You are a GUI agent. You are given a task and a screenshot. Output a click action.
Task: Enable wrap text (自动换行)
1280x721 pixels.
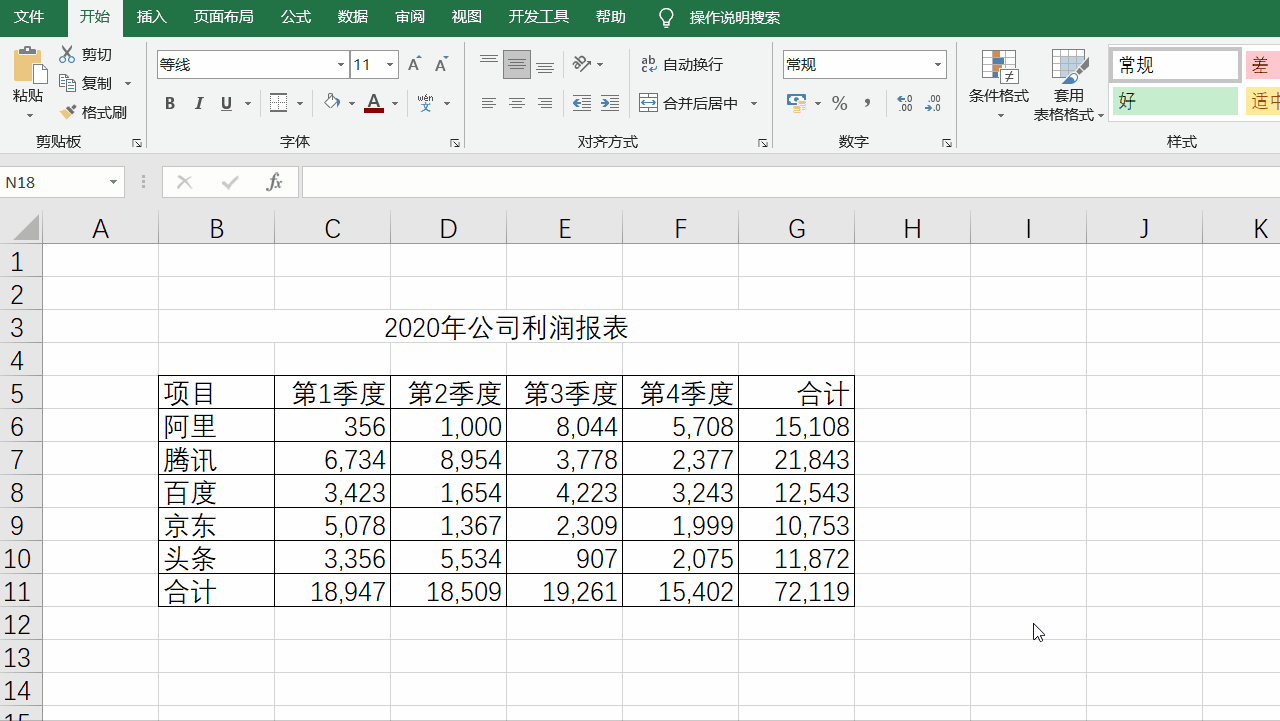point(681,65)
